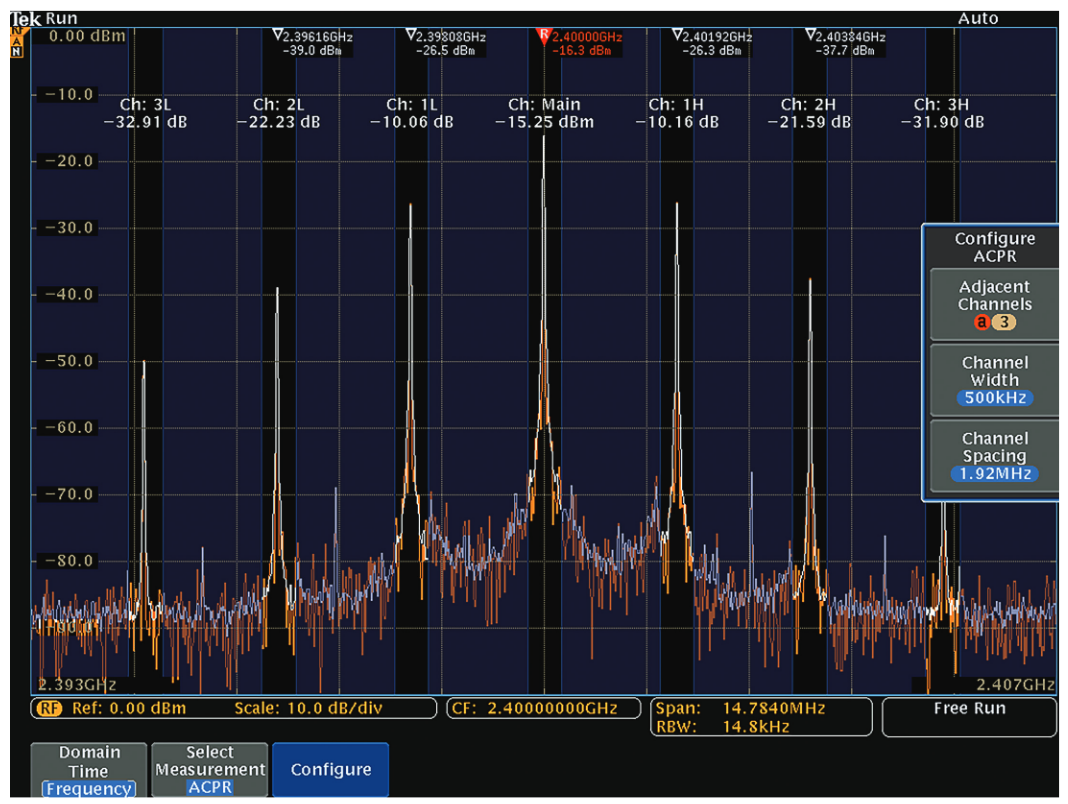Open the Channel Width 500kHz selector
1068x804 pixels.
[x=994, y=397]
